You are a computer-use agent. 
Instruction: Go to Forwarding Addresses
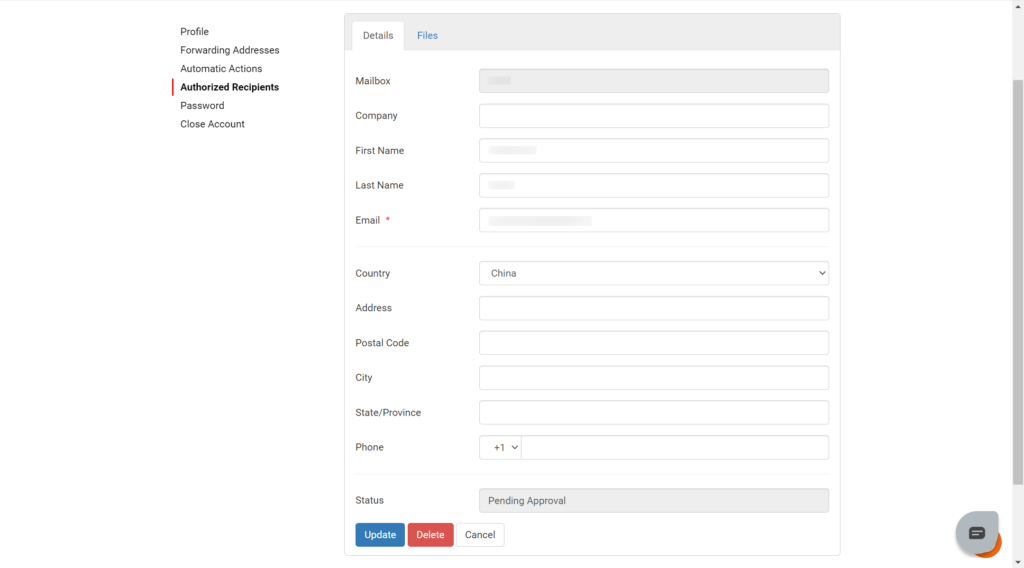229,50
